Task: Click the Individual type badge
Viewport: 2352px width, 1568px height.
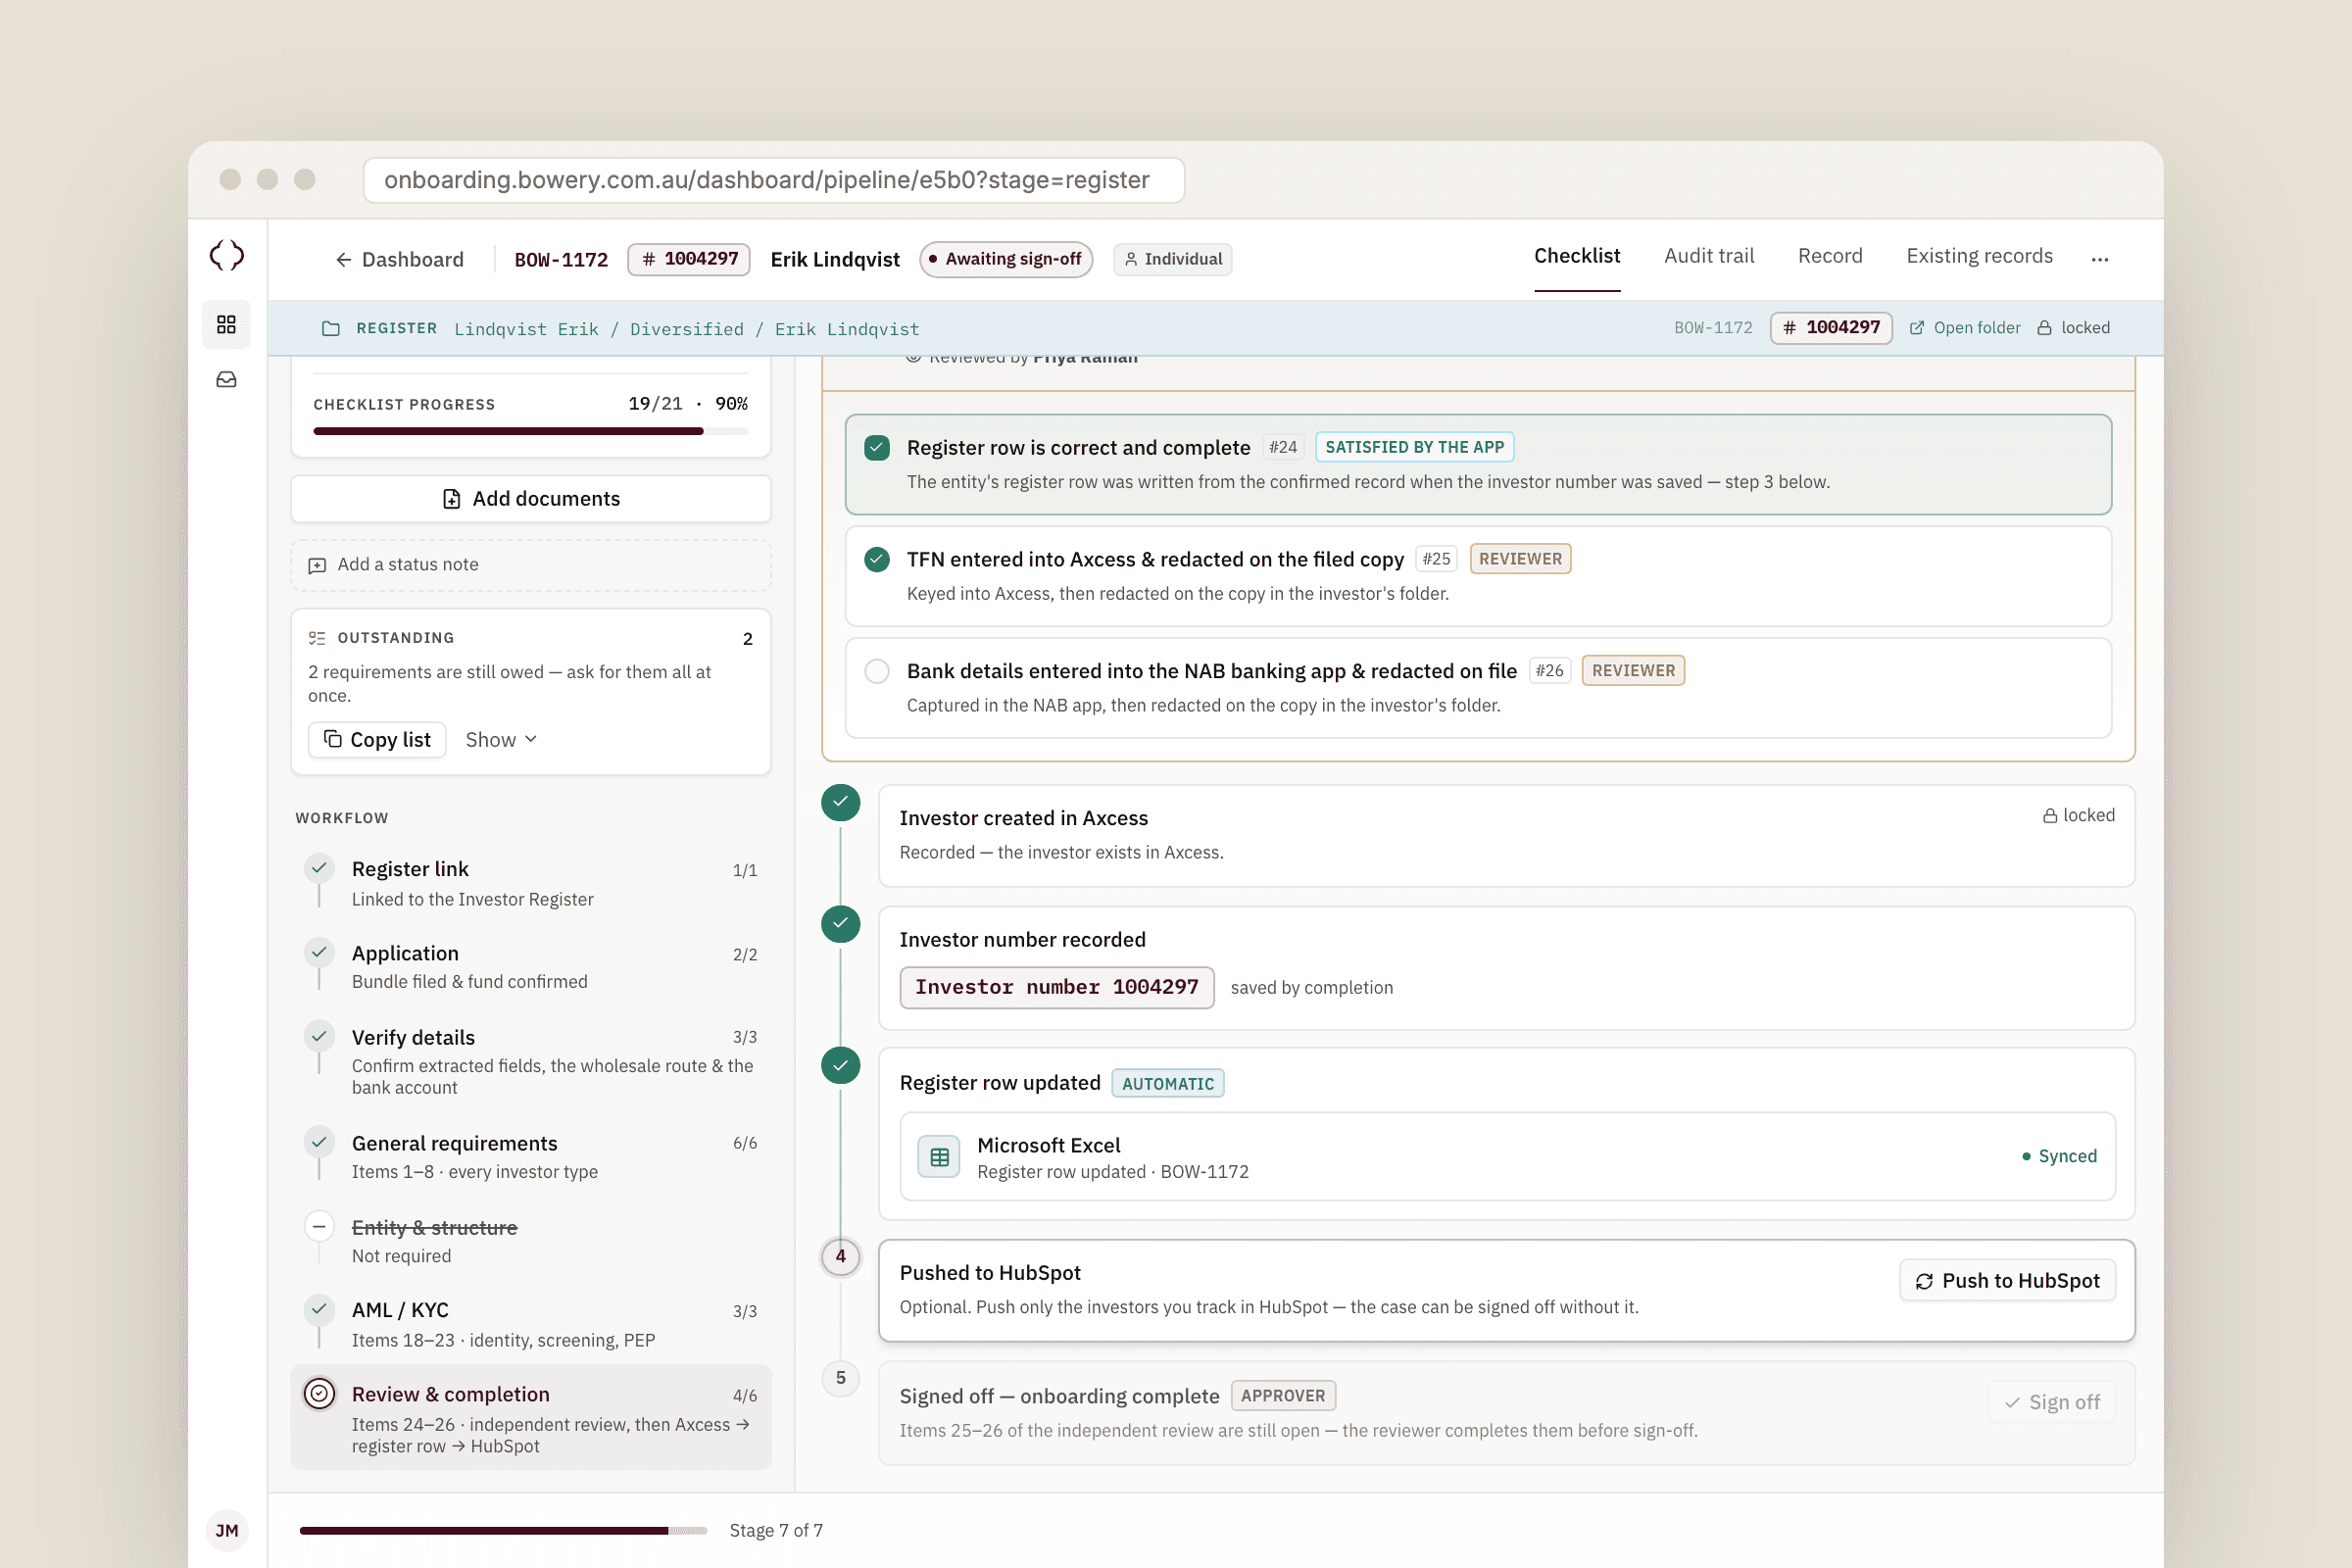Action: 1172,260
